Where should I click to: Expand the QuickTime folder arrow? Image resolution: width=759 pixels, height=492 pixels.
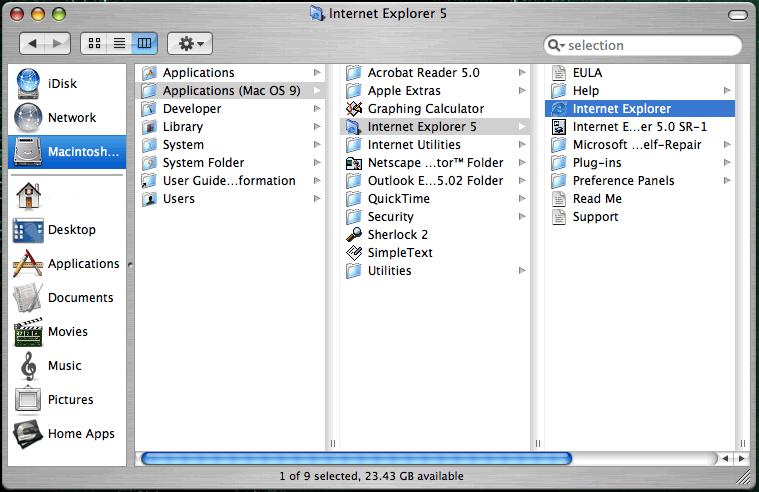pos(522,199)
